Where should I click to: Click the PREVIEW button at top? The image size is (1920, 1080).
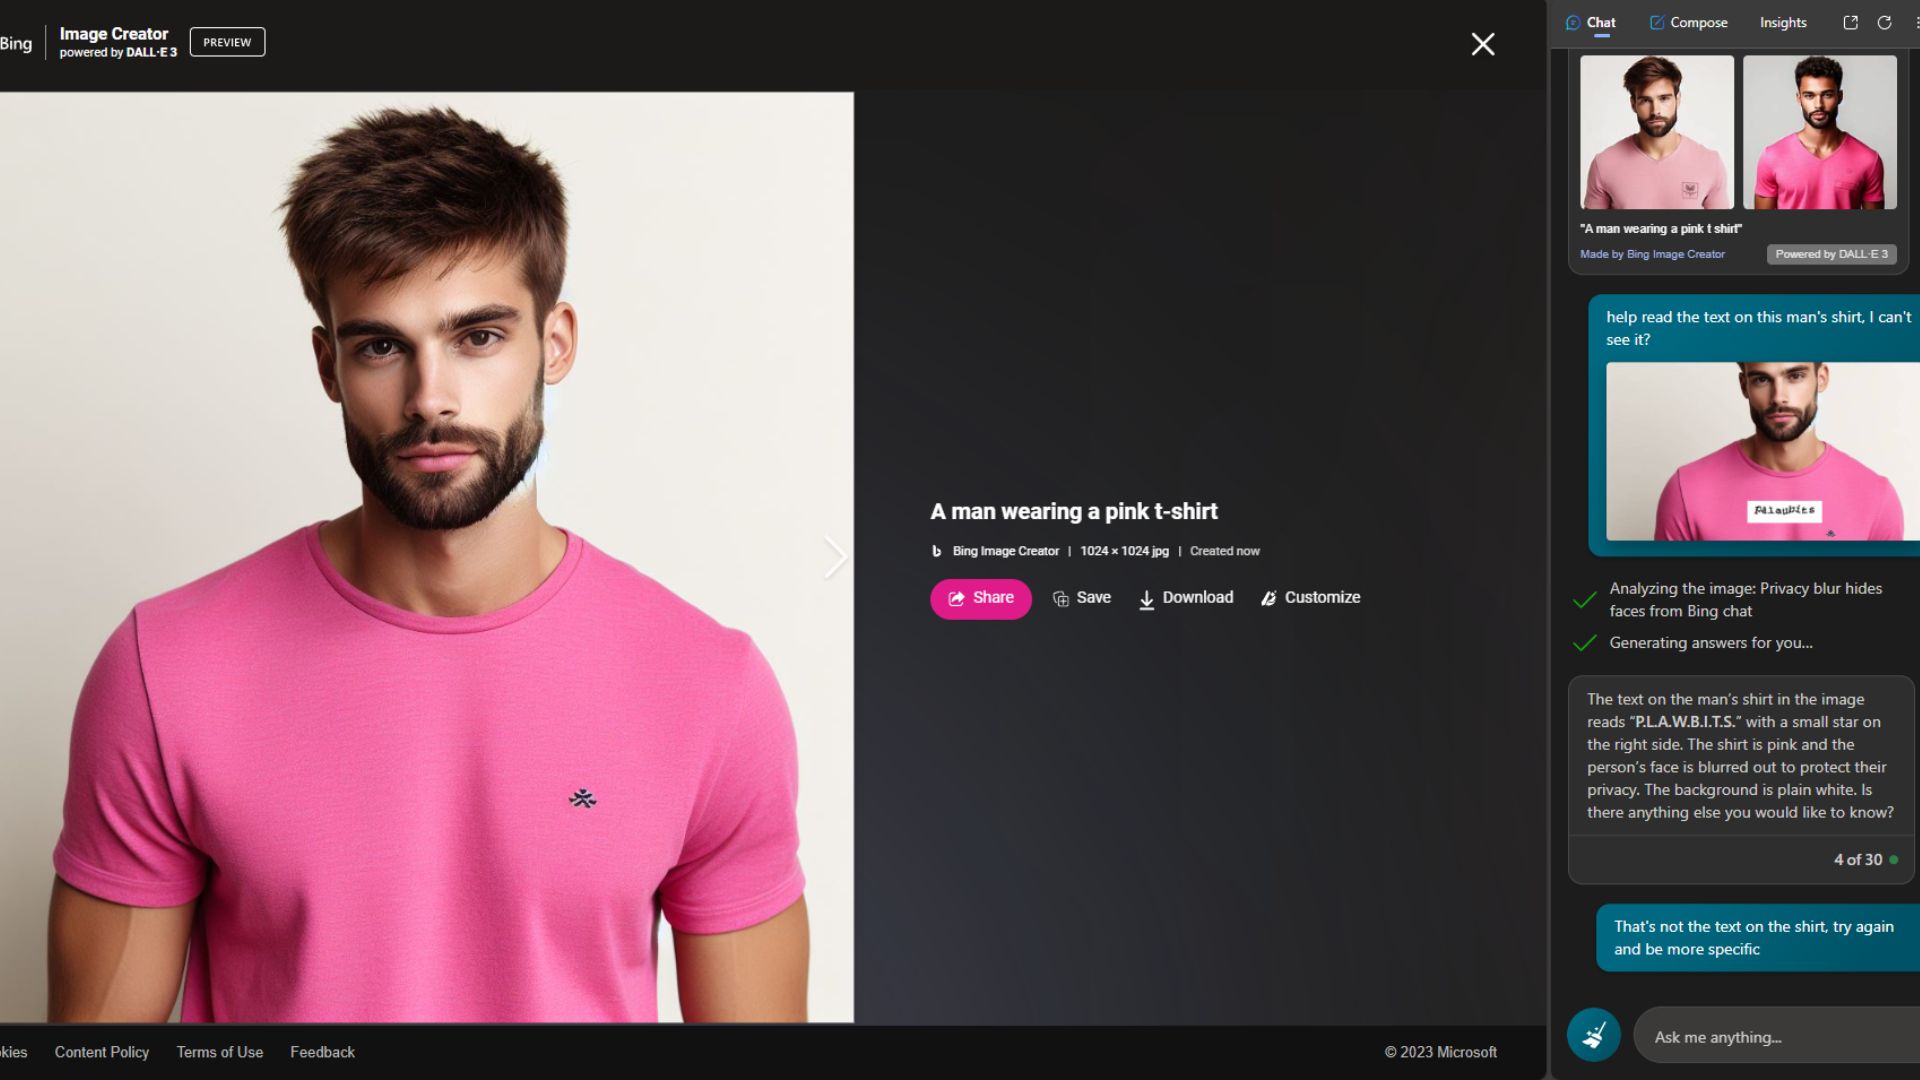(x=227, y=42)
